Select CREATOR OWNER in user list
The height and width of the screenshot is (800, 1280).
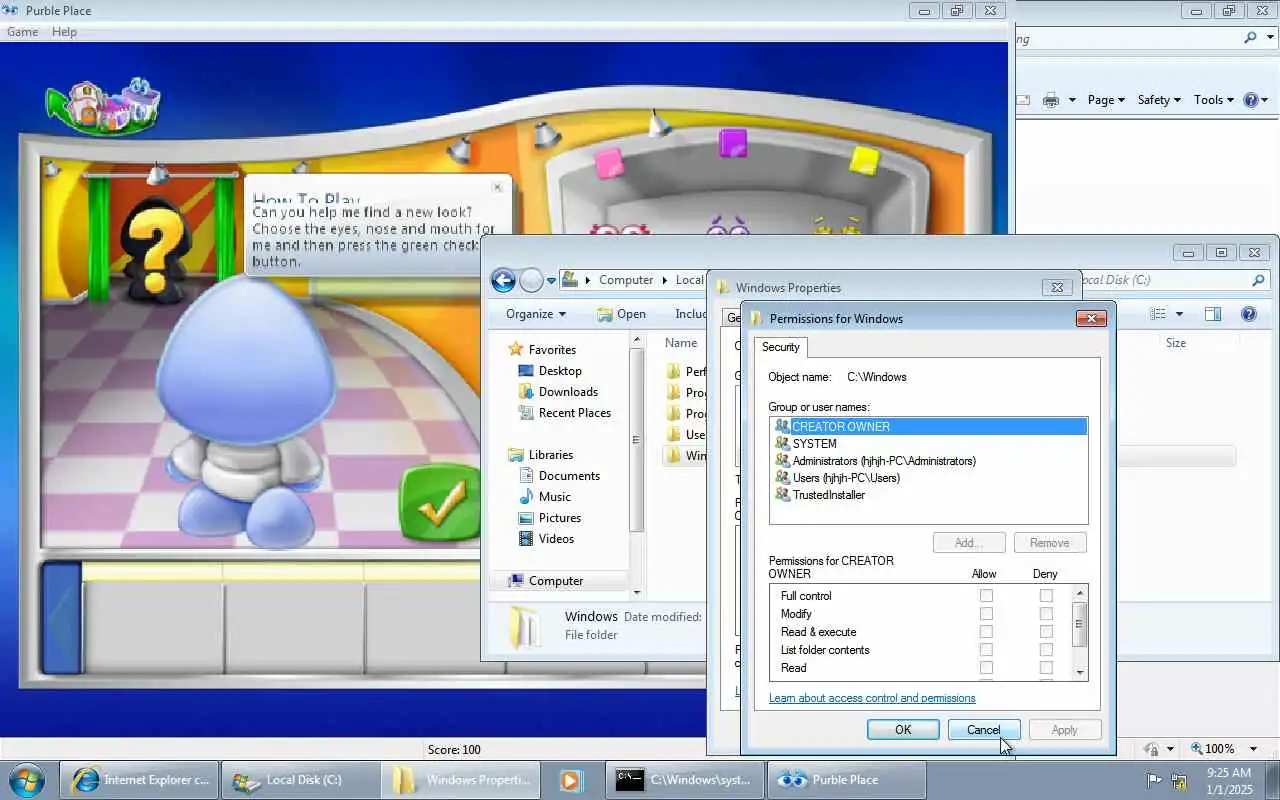[x=929, y=426]
